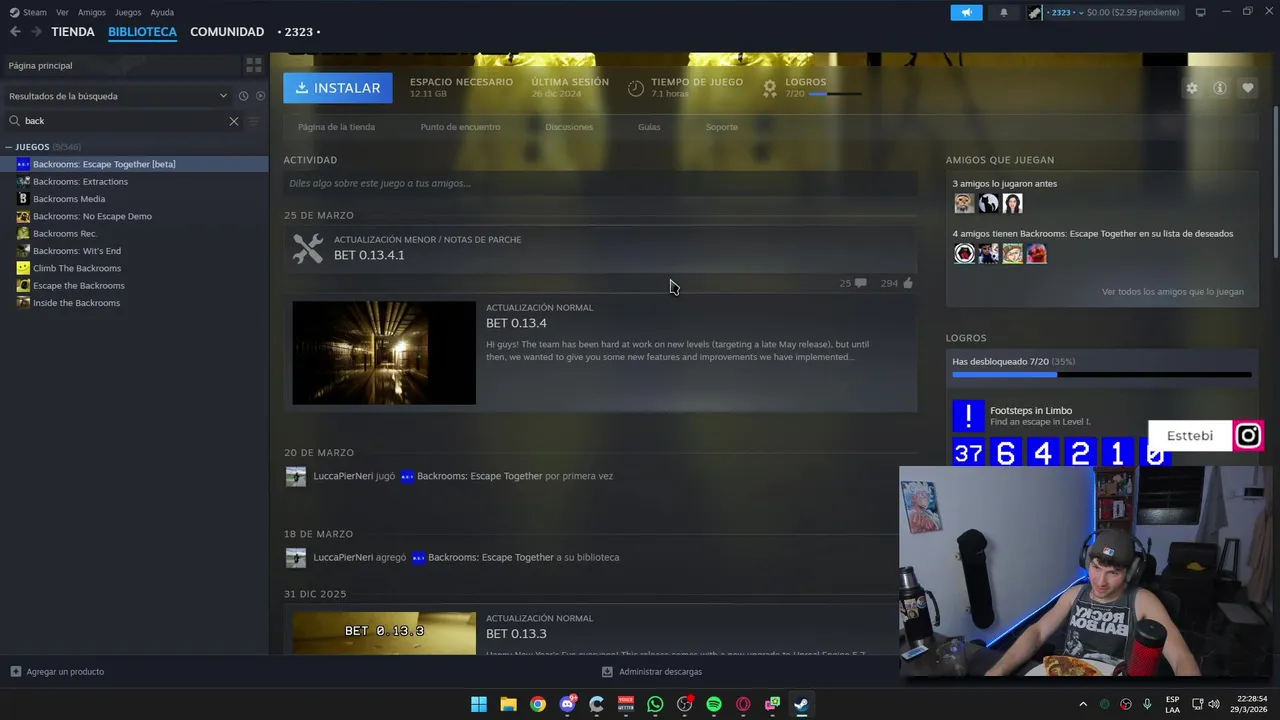
Task: Click the library search field containing 'back'
Action: (x=122, y=121)
